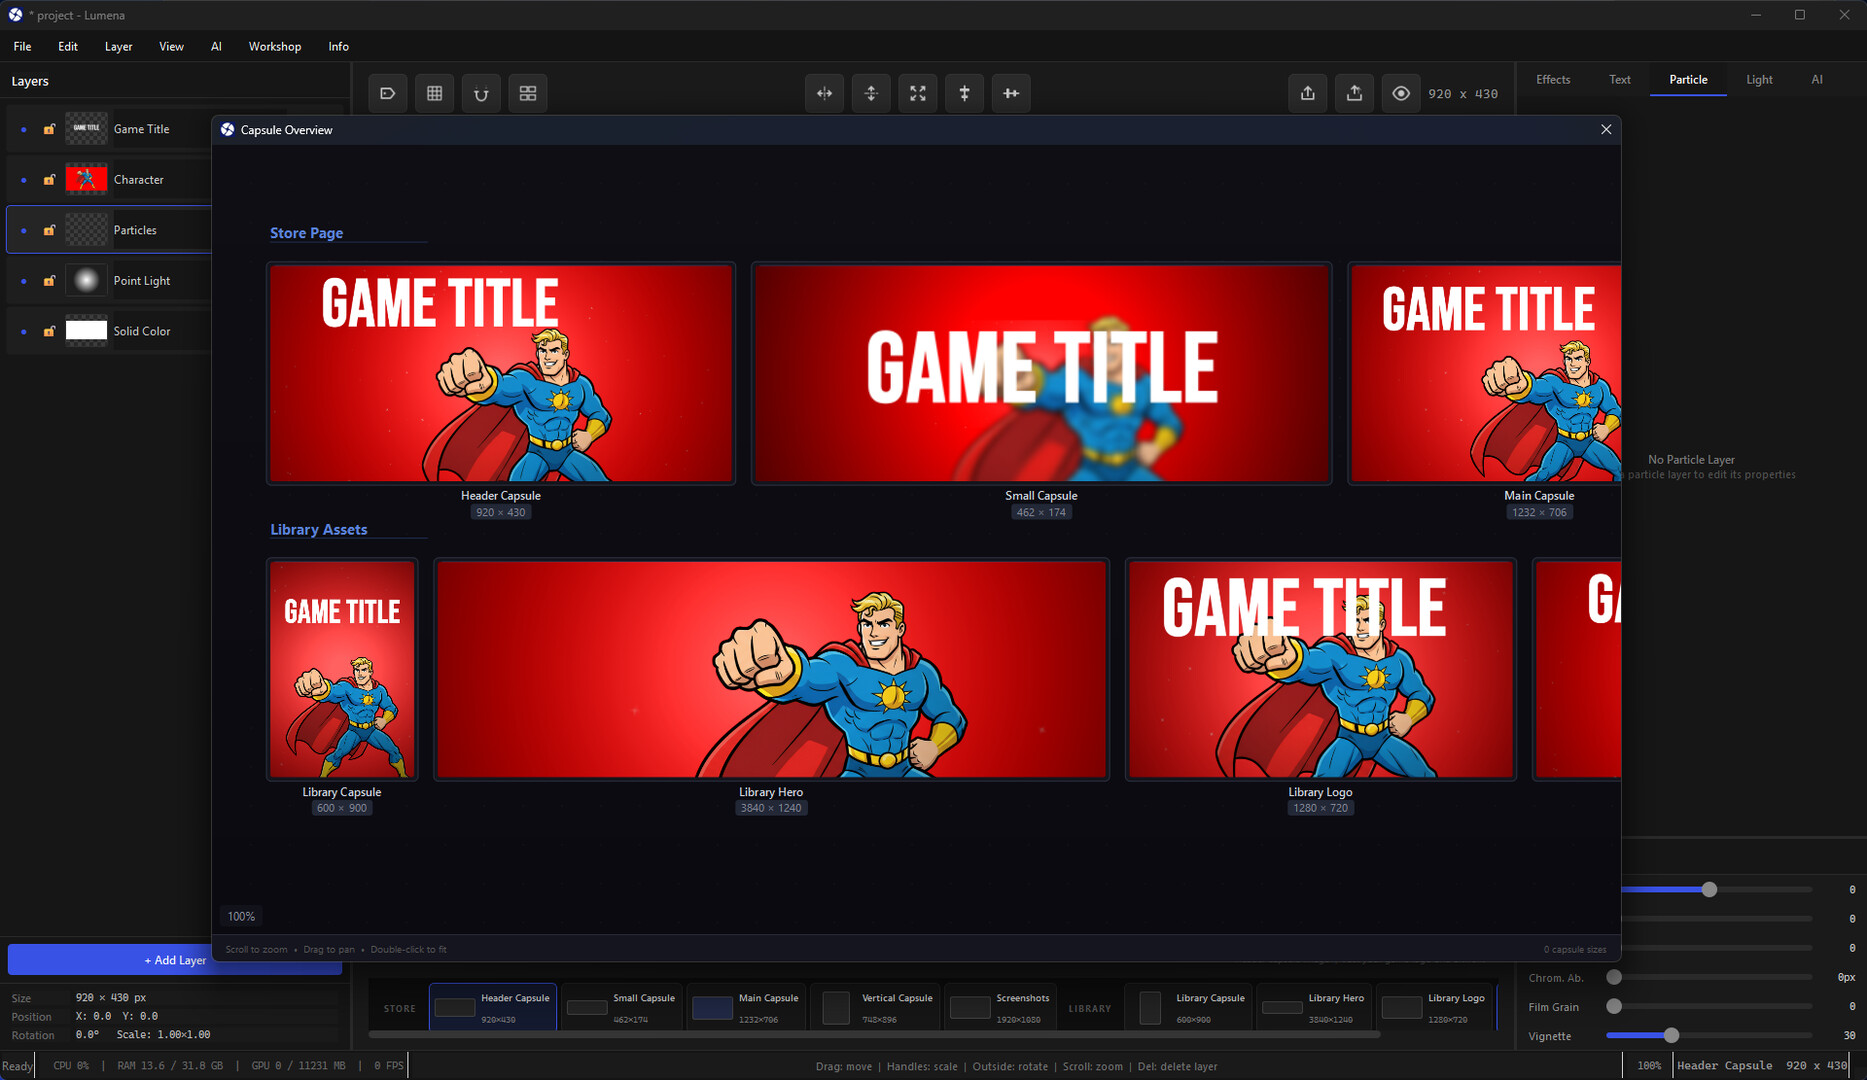Viewport: 1867px width, 1080px height.
Task: Open the Layer menu
Action: pos(118,46)
